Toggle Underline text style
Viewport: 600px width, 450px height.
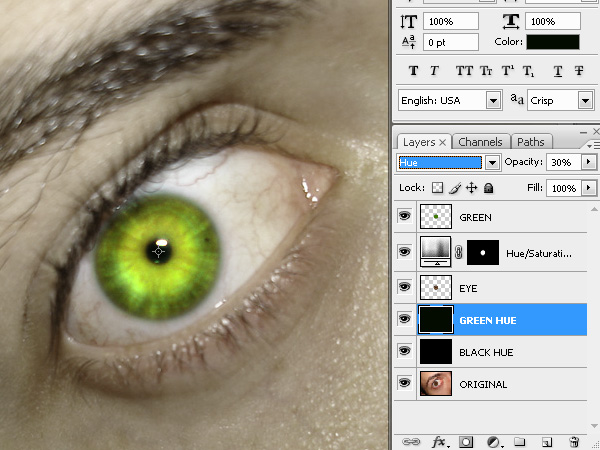(x=558, y=71)
